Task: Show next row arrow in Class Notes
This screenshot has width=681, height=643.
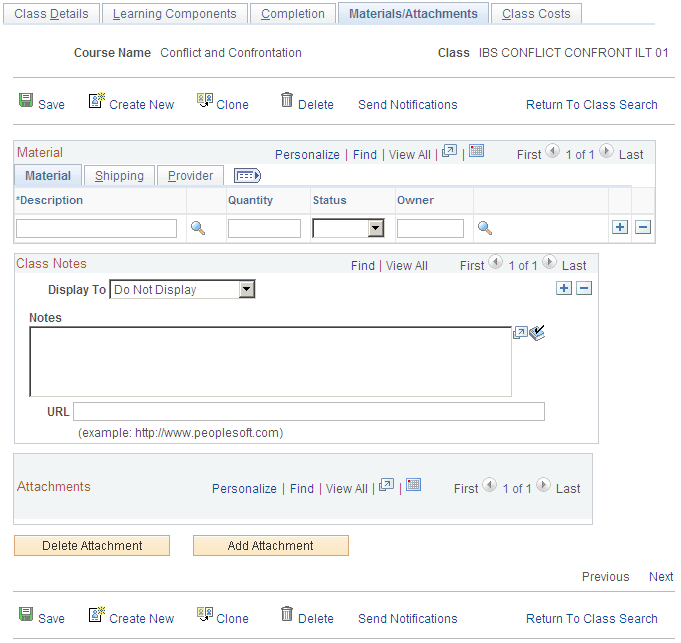Action: 549,262
